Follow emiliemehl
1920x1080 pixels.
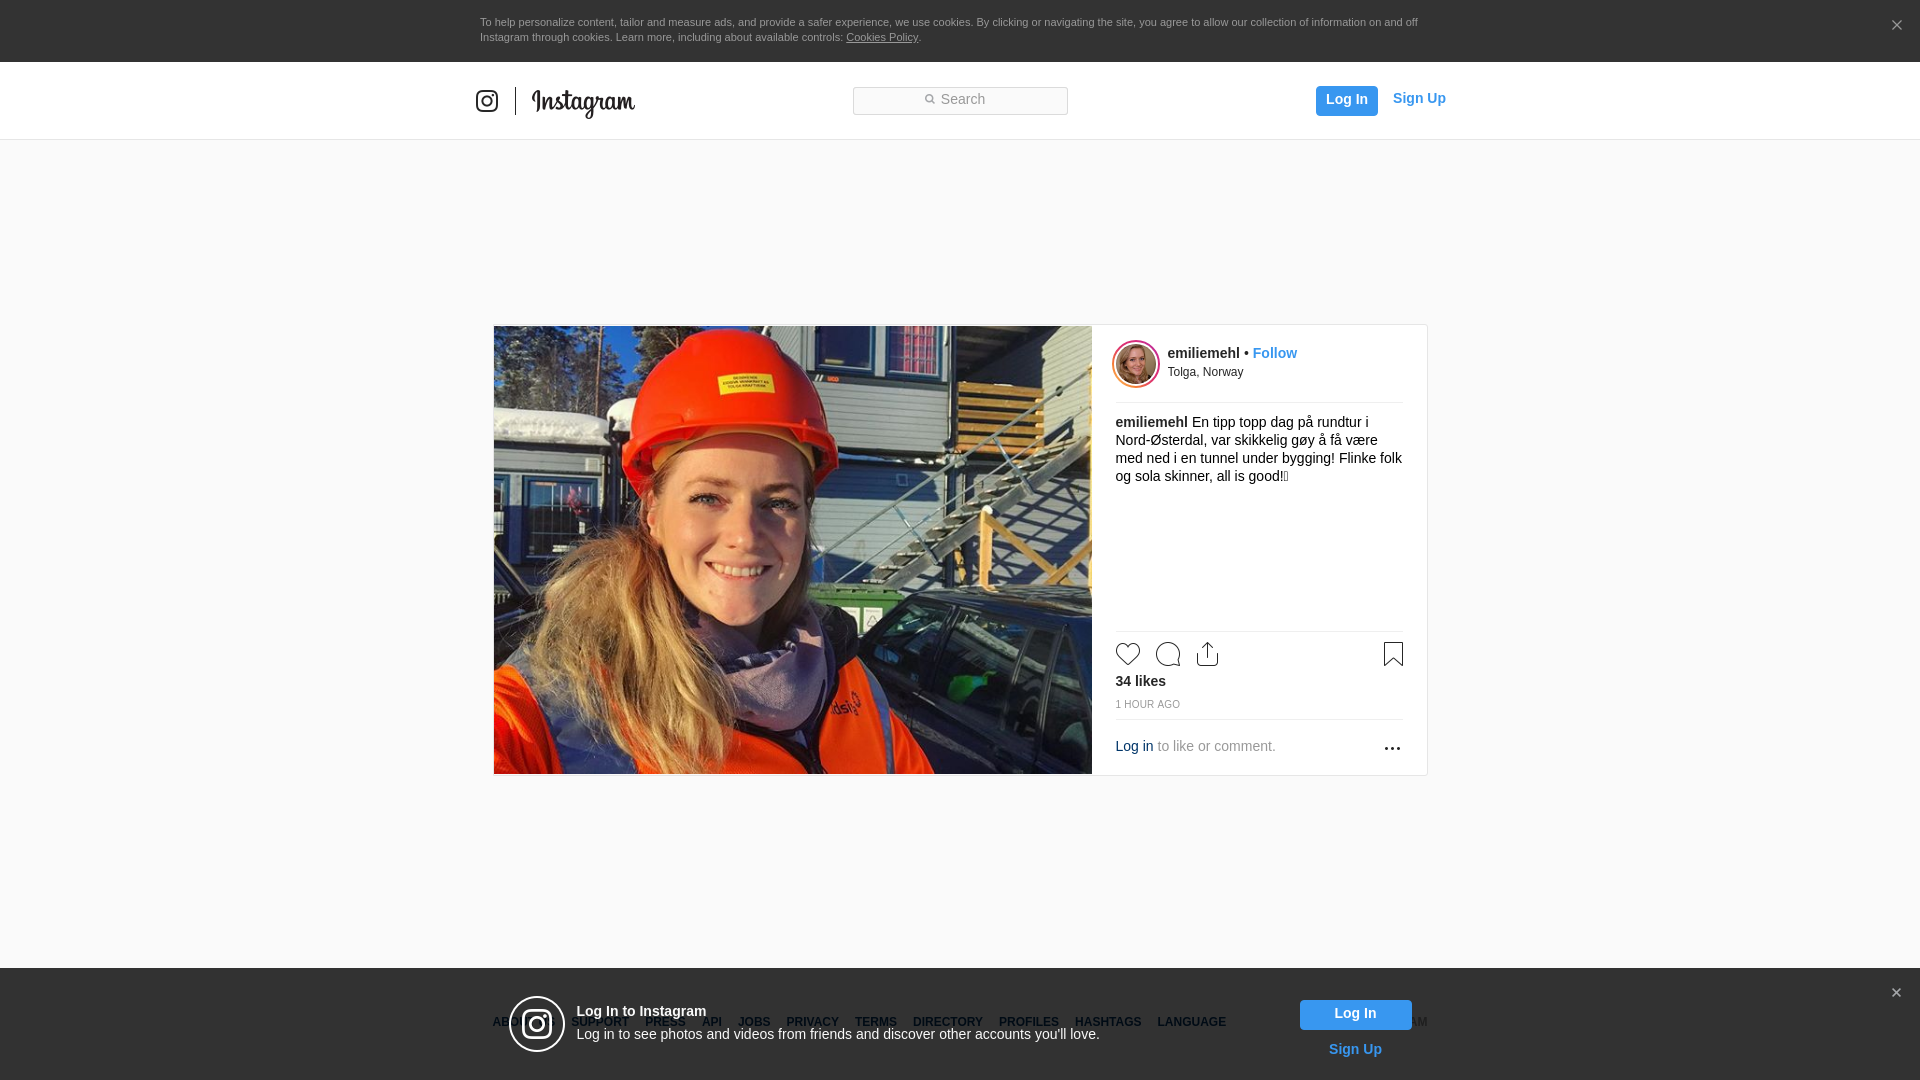[x=1274, y=353]
